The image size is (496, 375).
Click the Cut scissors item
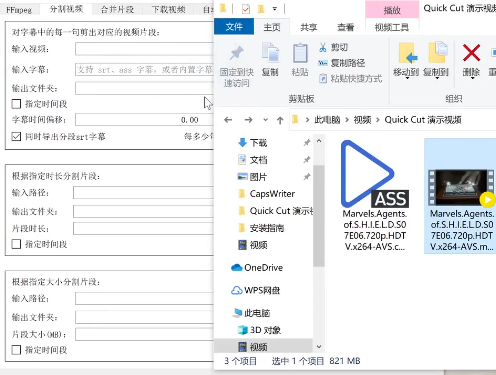tap(333, 47)
